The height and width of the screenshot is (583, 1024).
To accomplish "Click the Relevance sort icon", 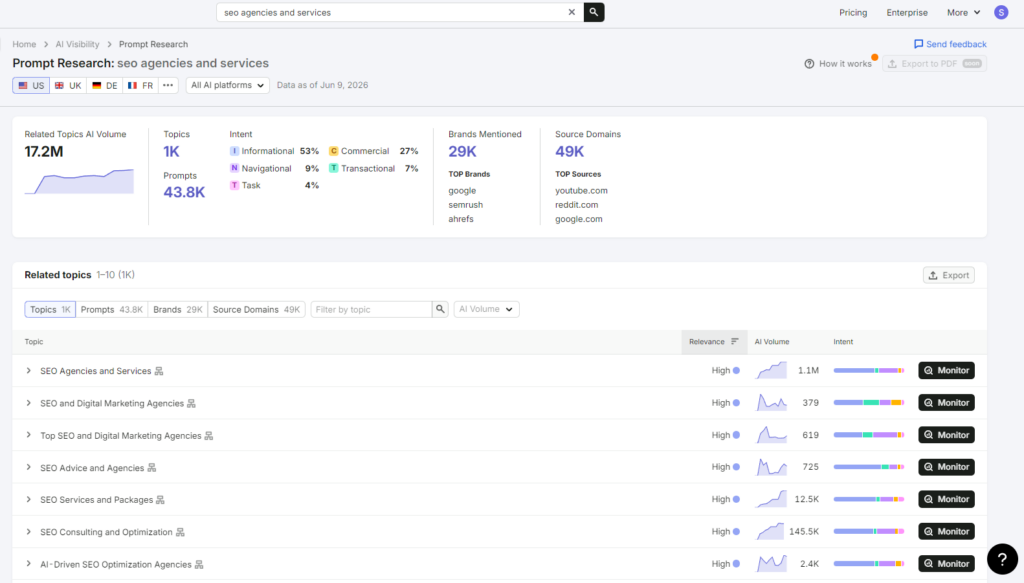I will [735, 341].
